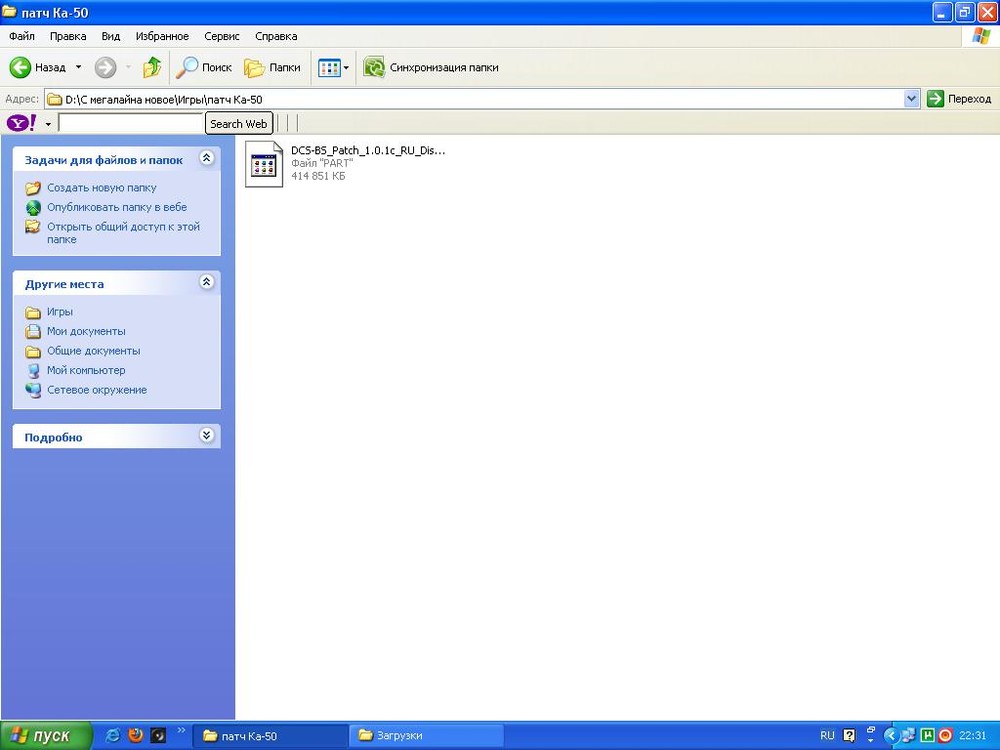Viewport: 1000px width, 750px height.
Task: Select the DCS-BS_Patch file icon
Action: (x=263, y=163)
